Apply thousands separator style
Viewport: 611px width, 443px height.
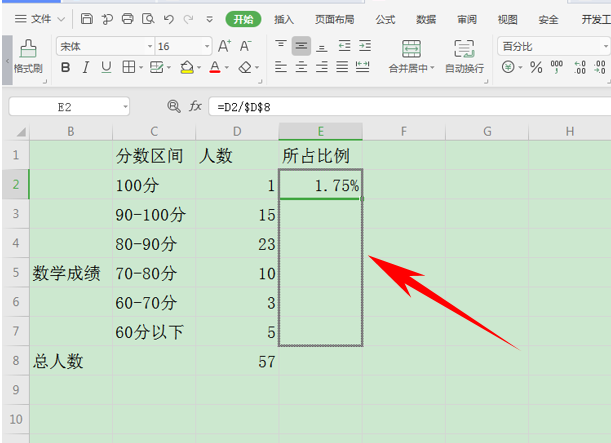click(x=556, y=67)
